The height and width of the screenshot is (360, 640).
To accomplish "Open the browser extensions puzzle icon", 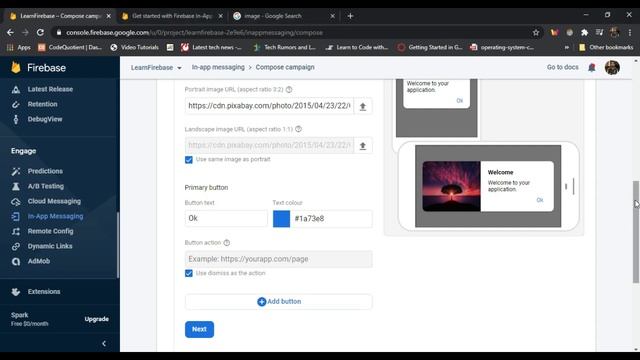I will coord(584,32).
